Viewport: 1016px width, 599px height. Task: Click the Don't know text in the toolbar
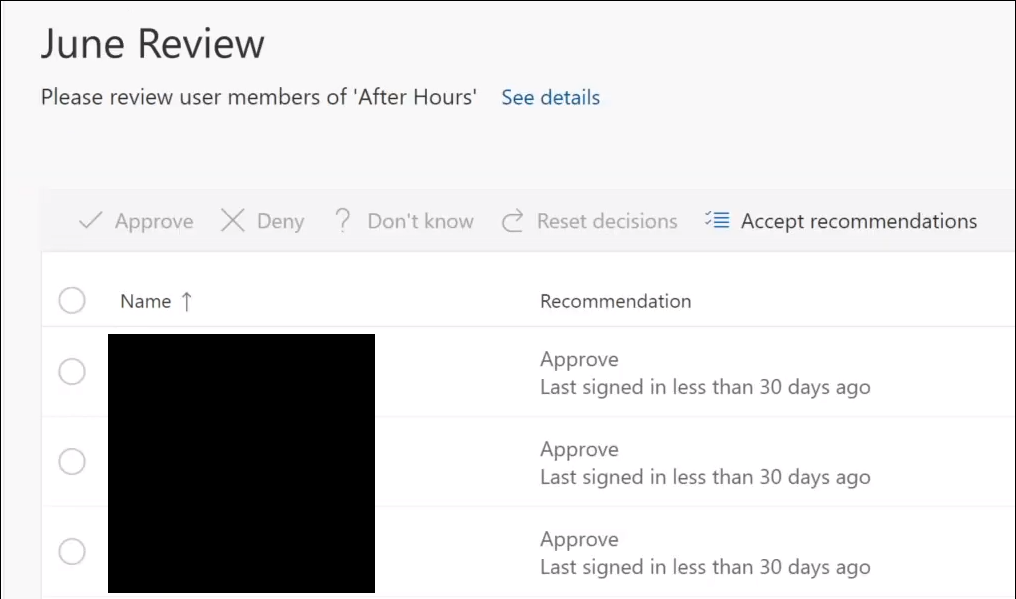420,221
